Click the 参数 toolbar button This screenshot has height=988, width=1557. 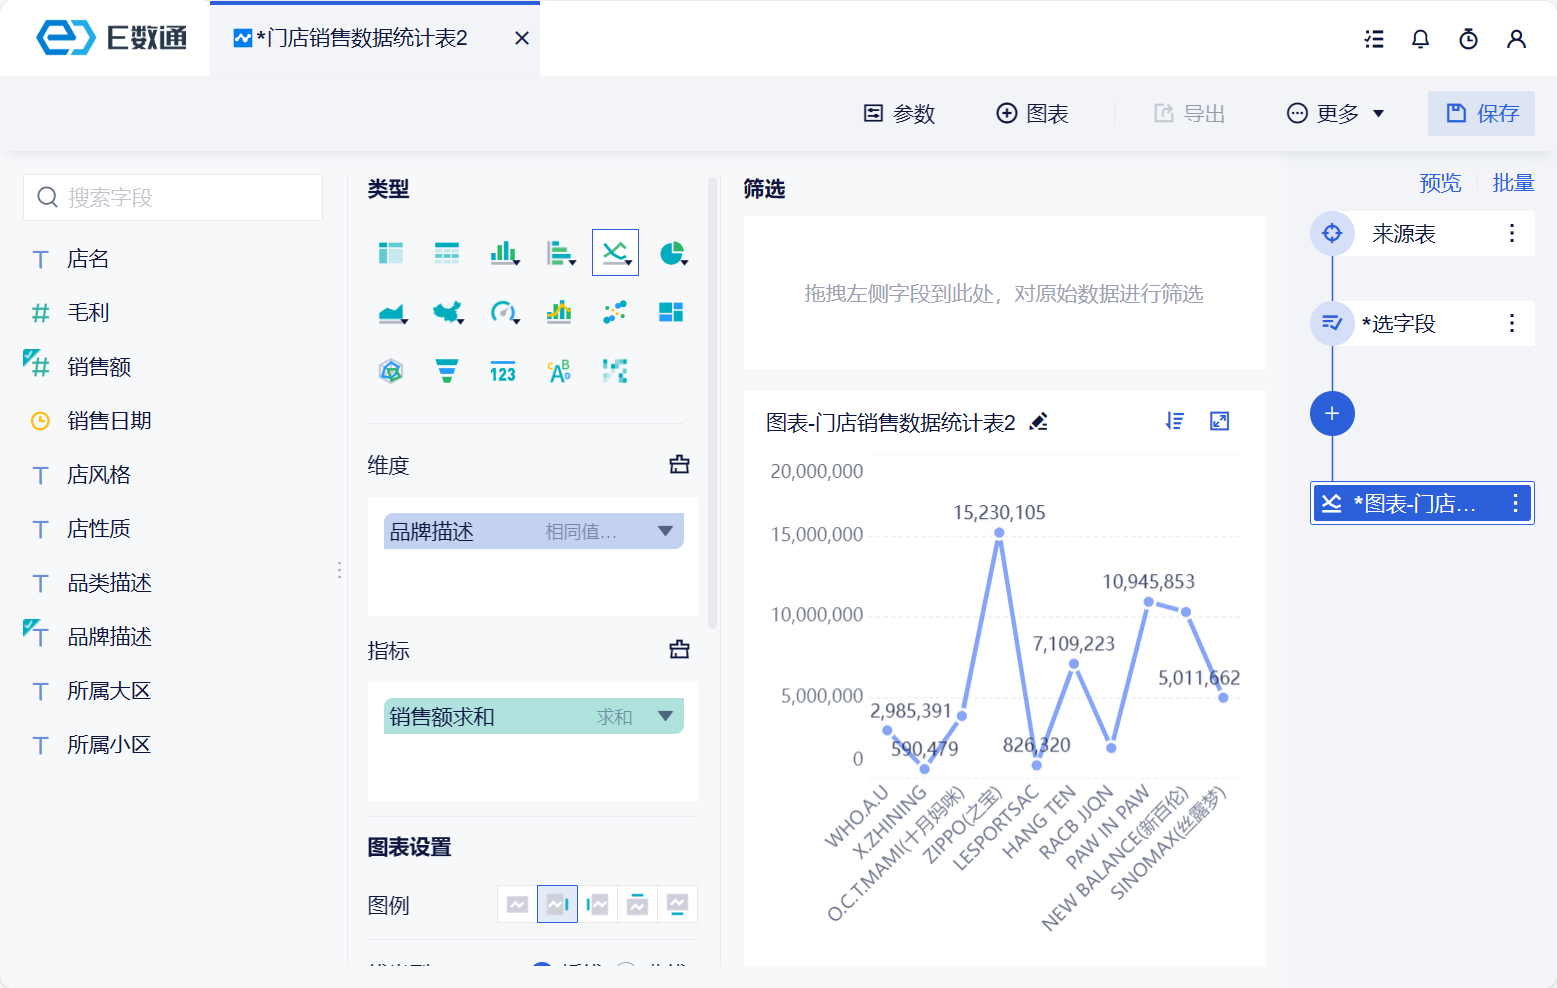(899, 114)
